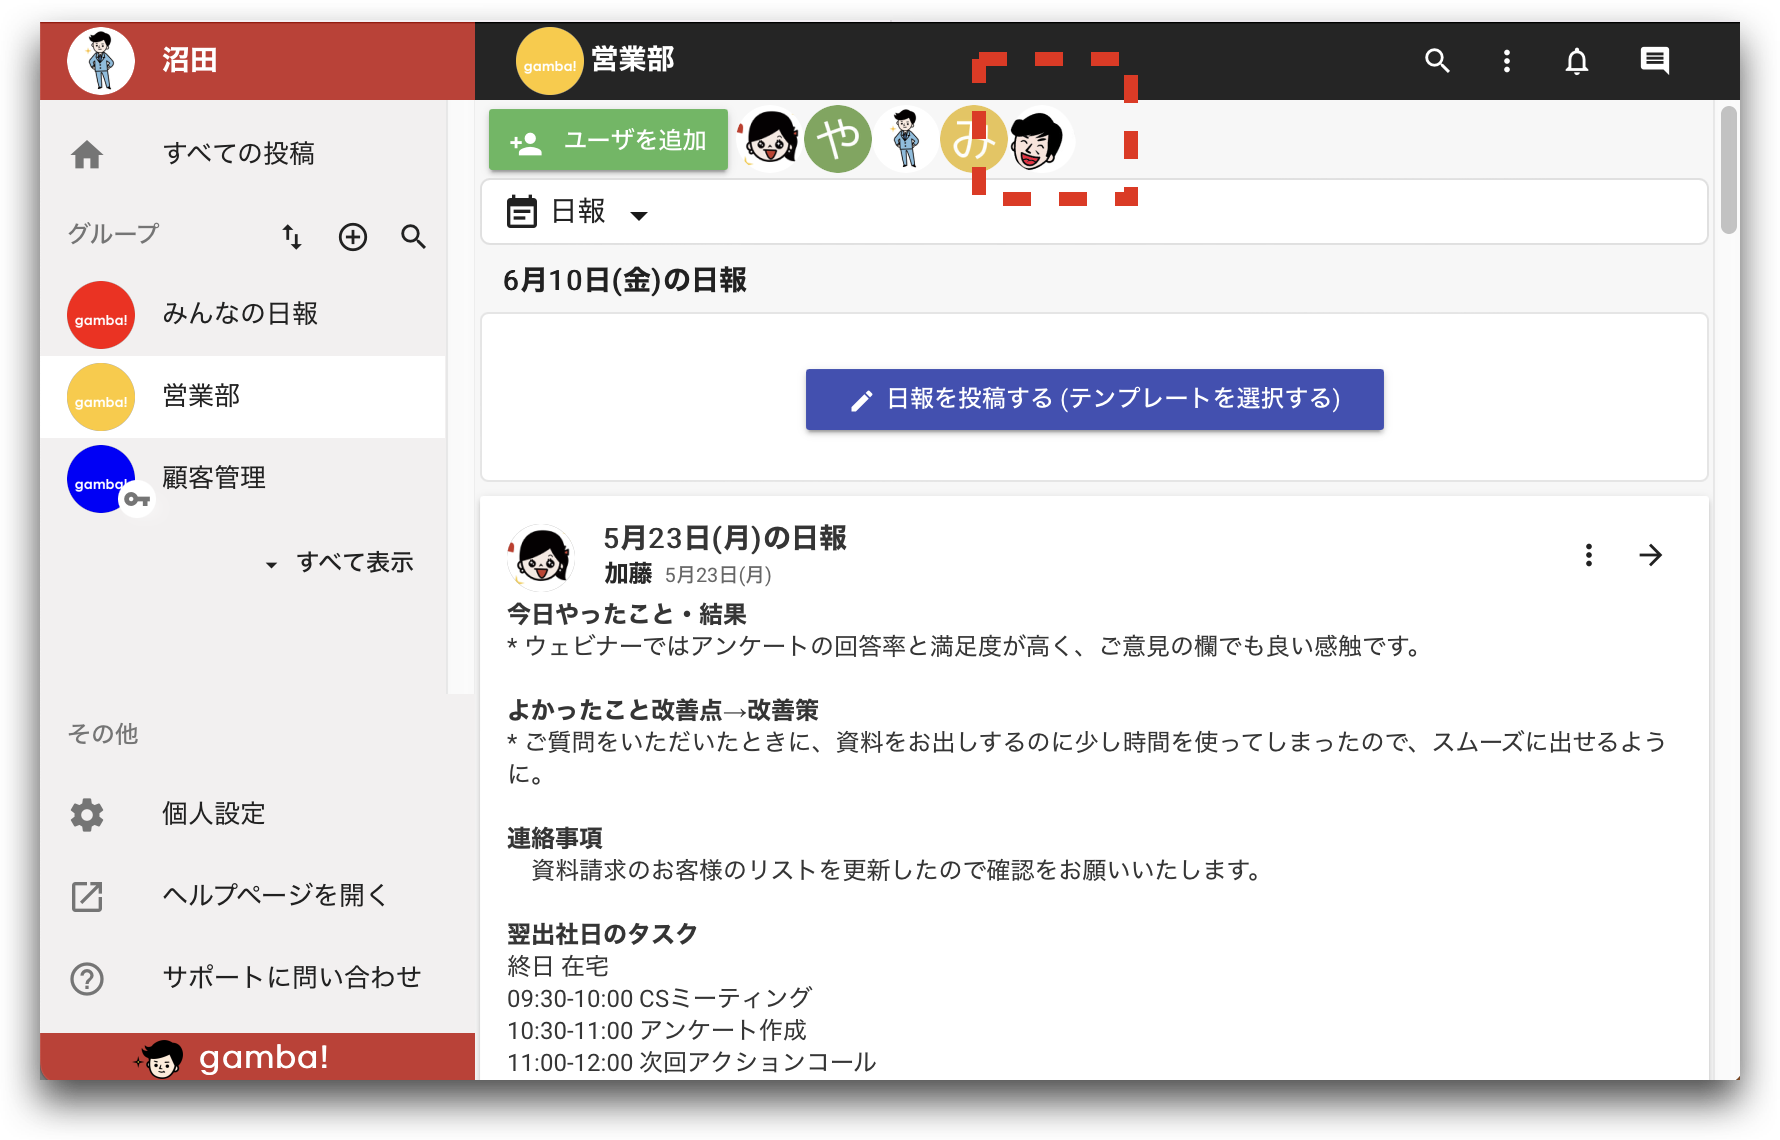Open post title 5月23日(月)の日報
The image size is (1780, 1140).
(x=725, y=538)
